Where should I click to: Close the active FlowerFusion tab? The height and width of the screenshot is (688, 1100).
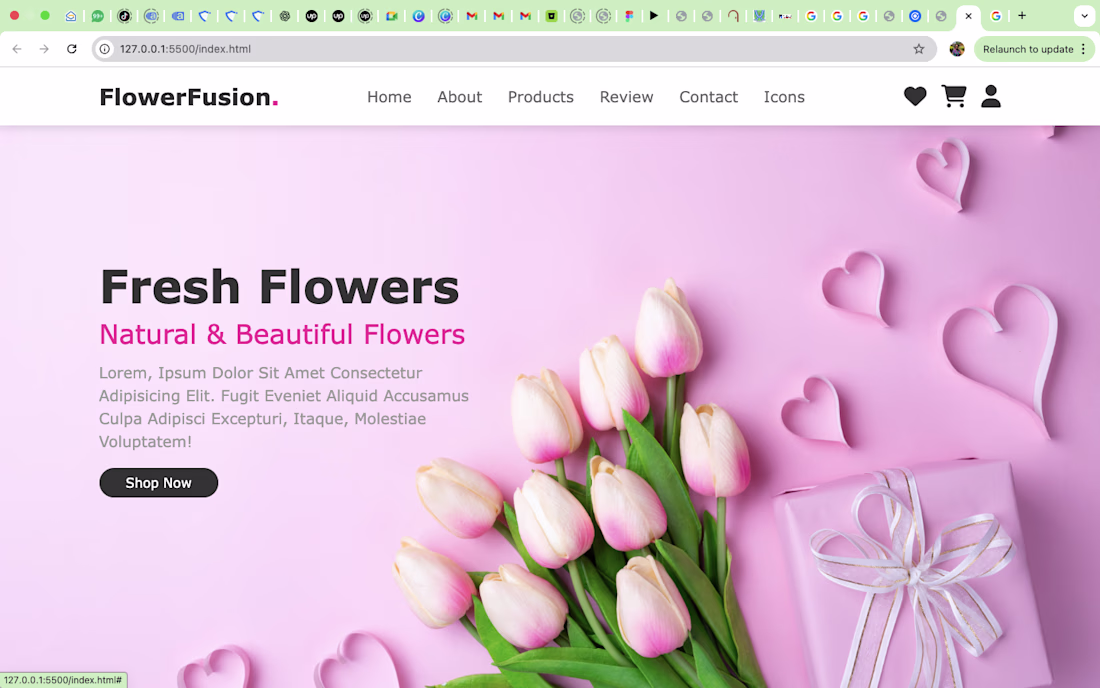click(968, 15)
